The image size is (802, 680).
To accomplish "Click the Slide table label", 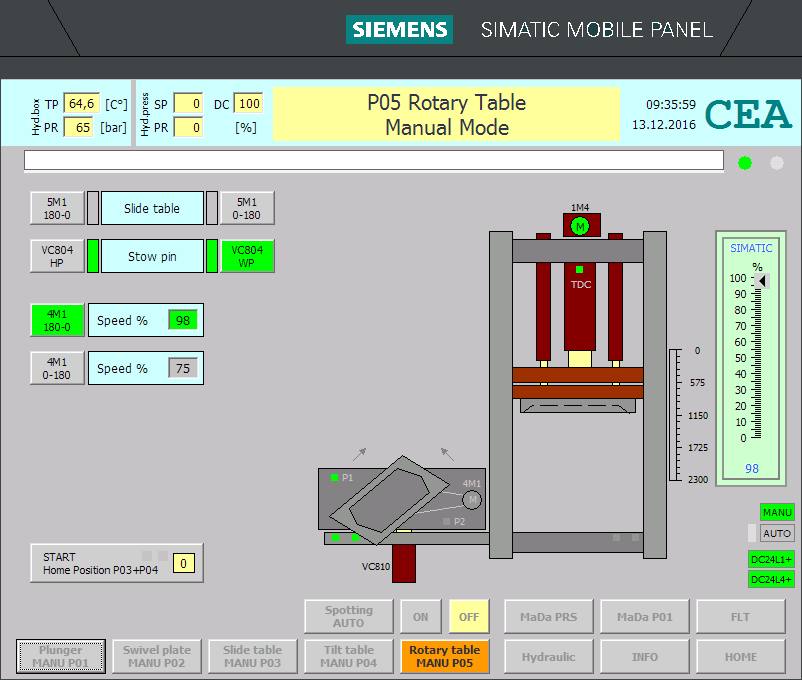I will (152, 208).
